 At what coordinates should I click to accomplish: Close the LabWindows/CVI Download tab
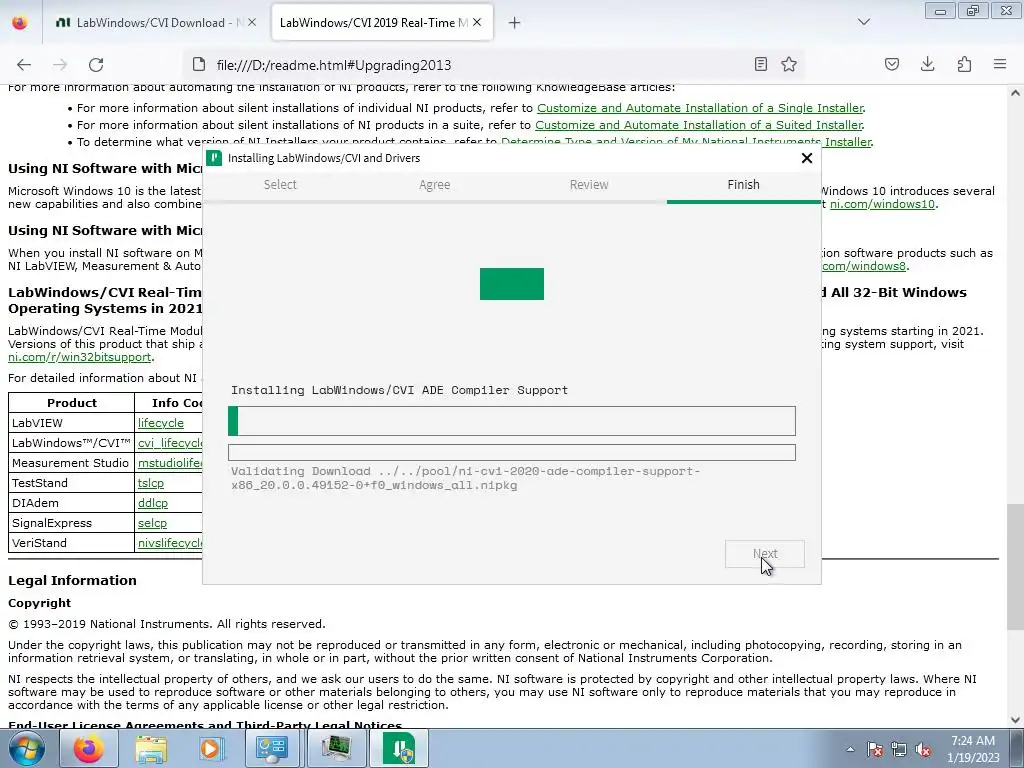(252, 22)
